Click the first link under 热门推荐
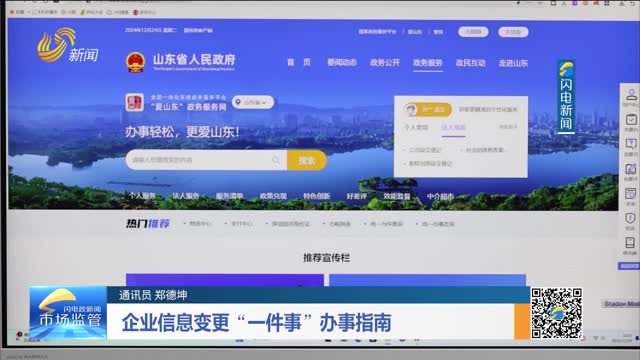The width and height of the screenshot is (640, 360). (200, 224)
